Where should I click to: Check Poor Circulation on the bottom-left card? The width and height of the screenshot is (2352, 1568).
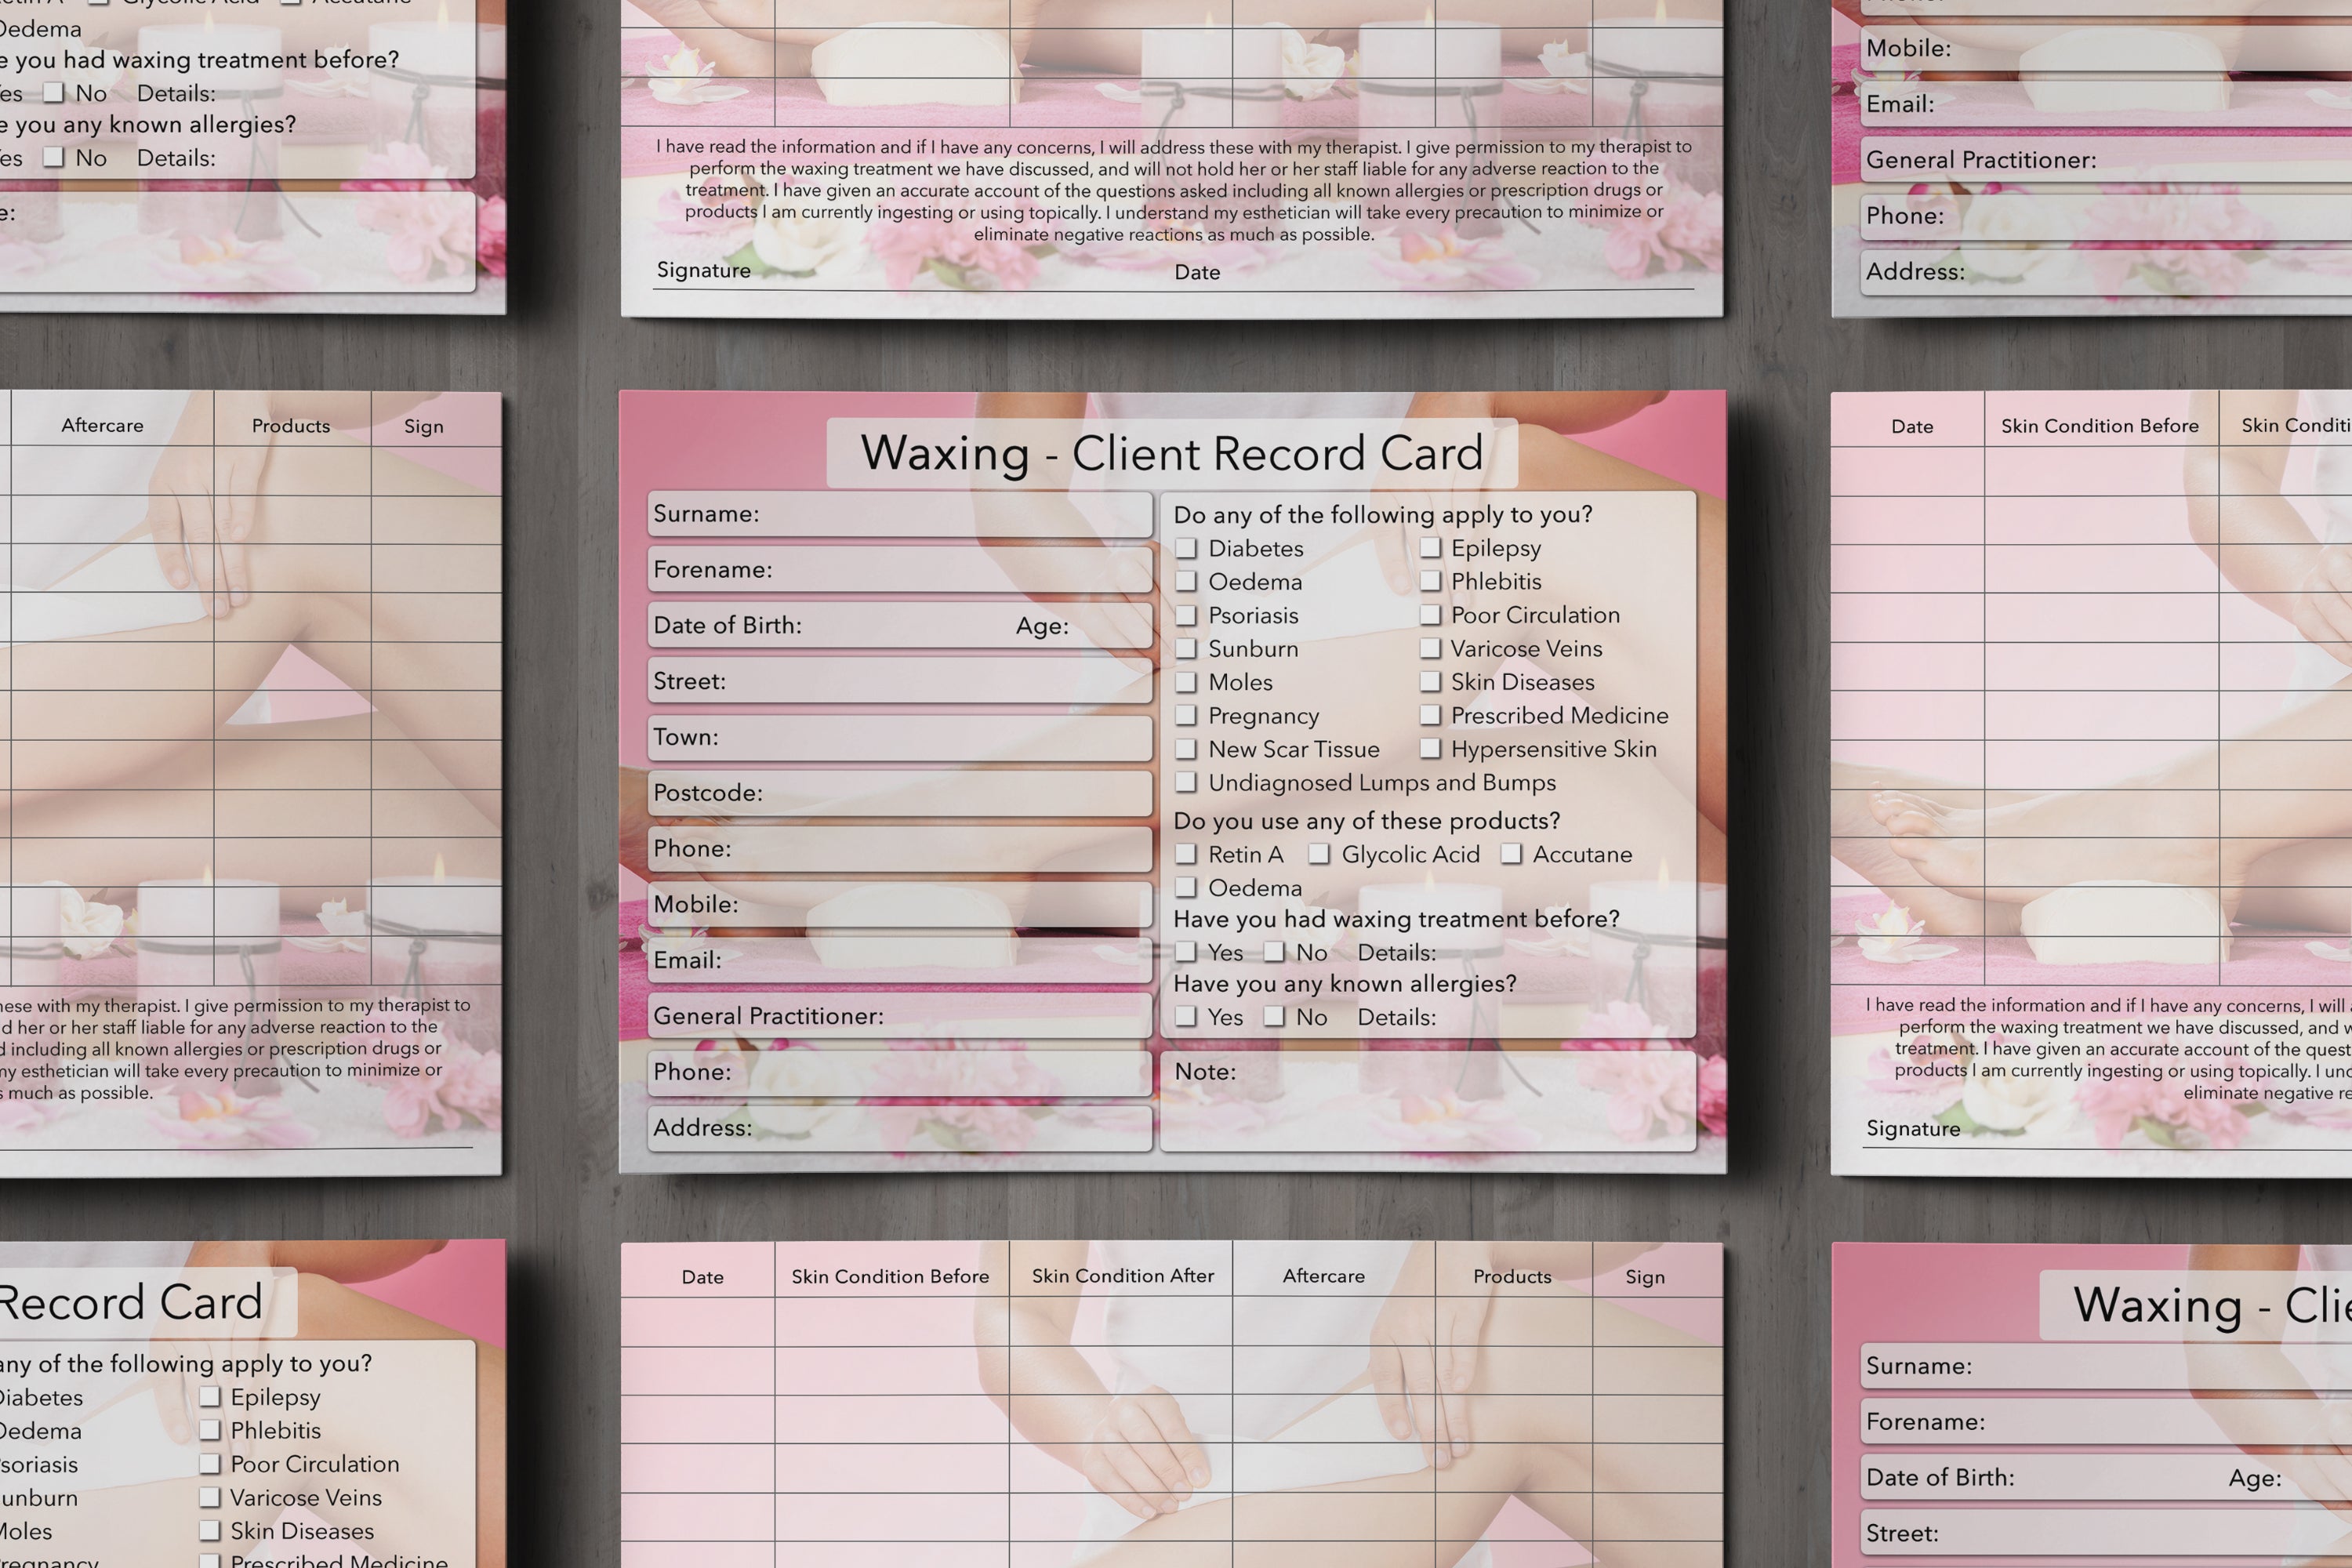(x=209, y=1463)
